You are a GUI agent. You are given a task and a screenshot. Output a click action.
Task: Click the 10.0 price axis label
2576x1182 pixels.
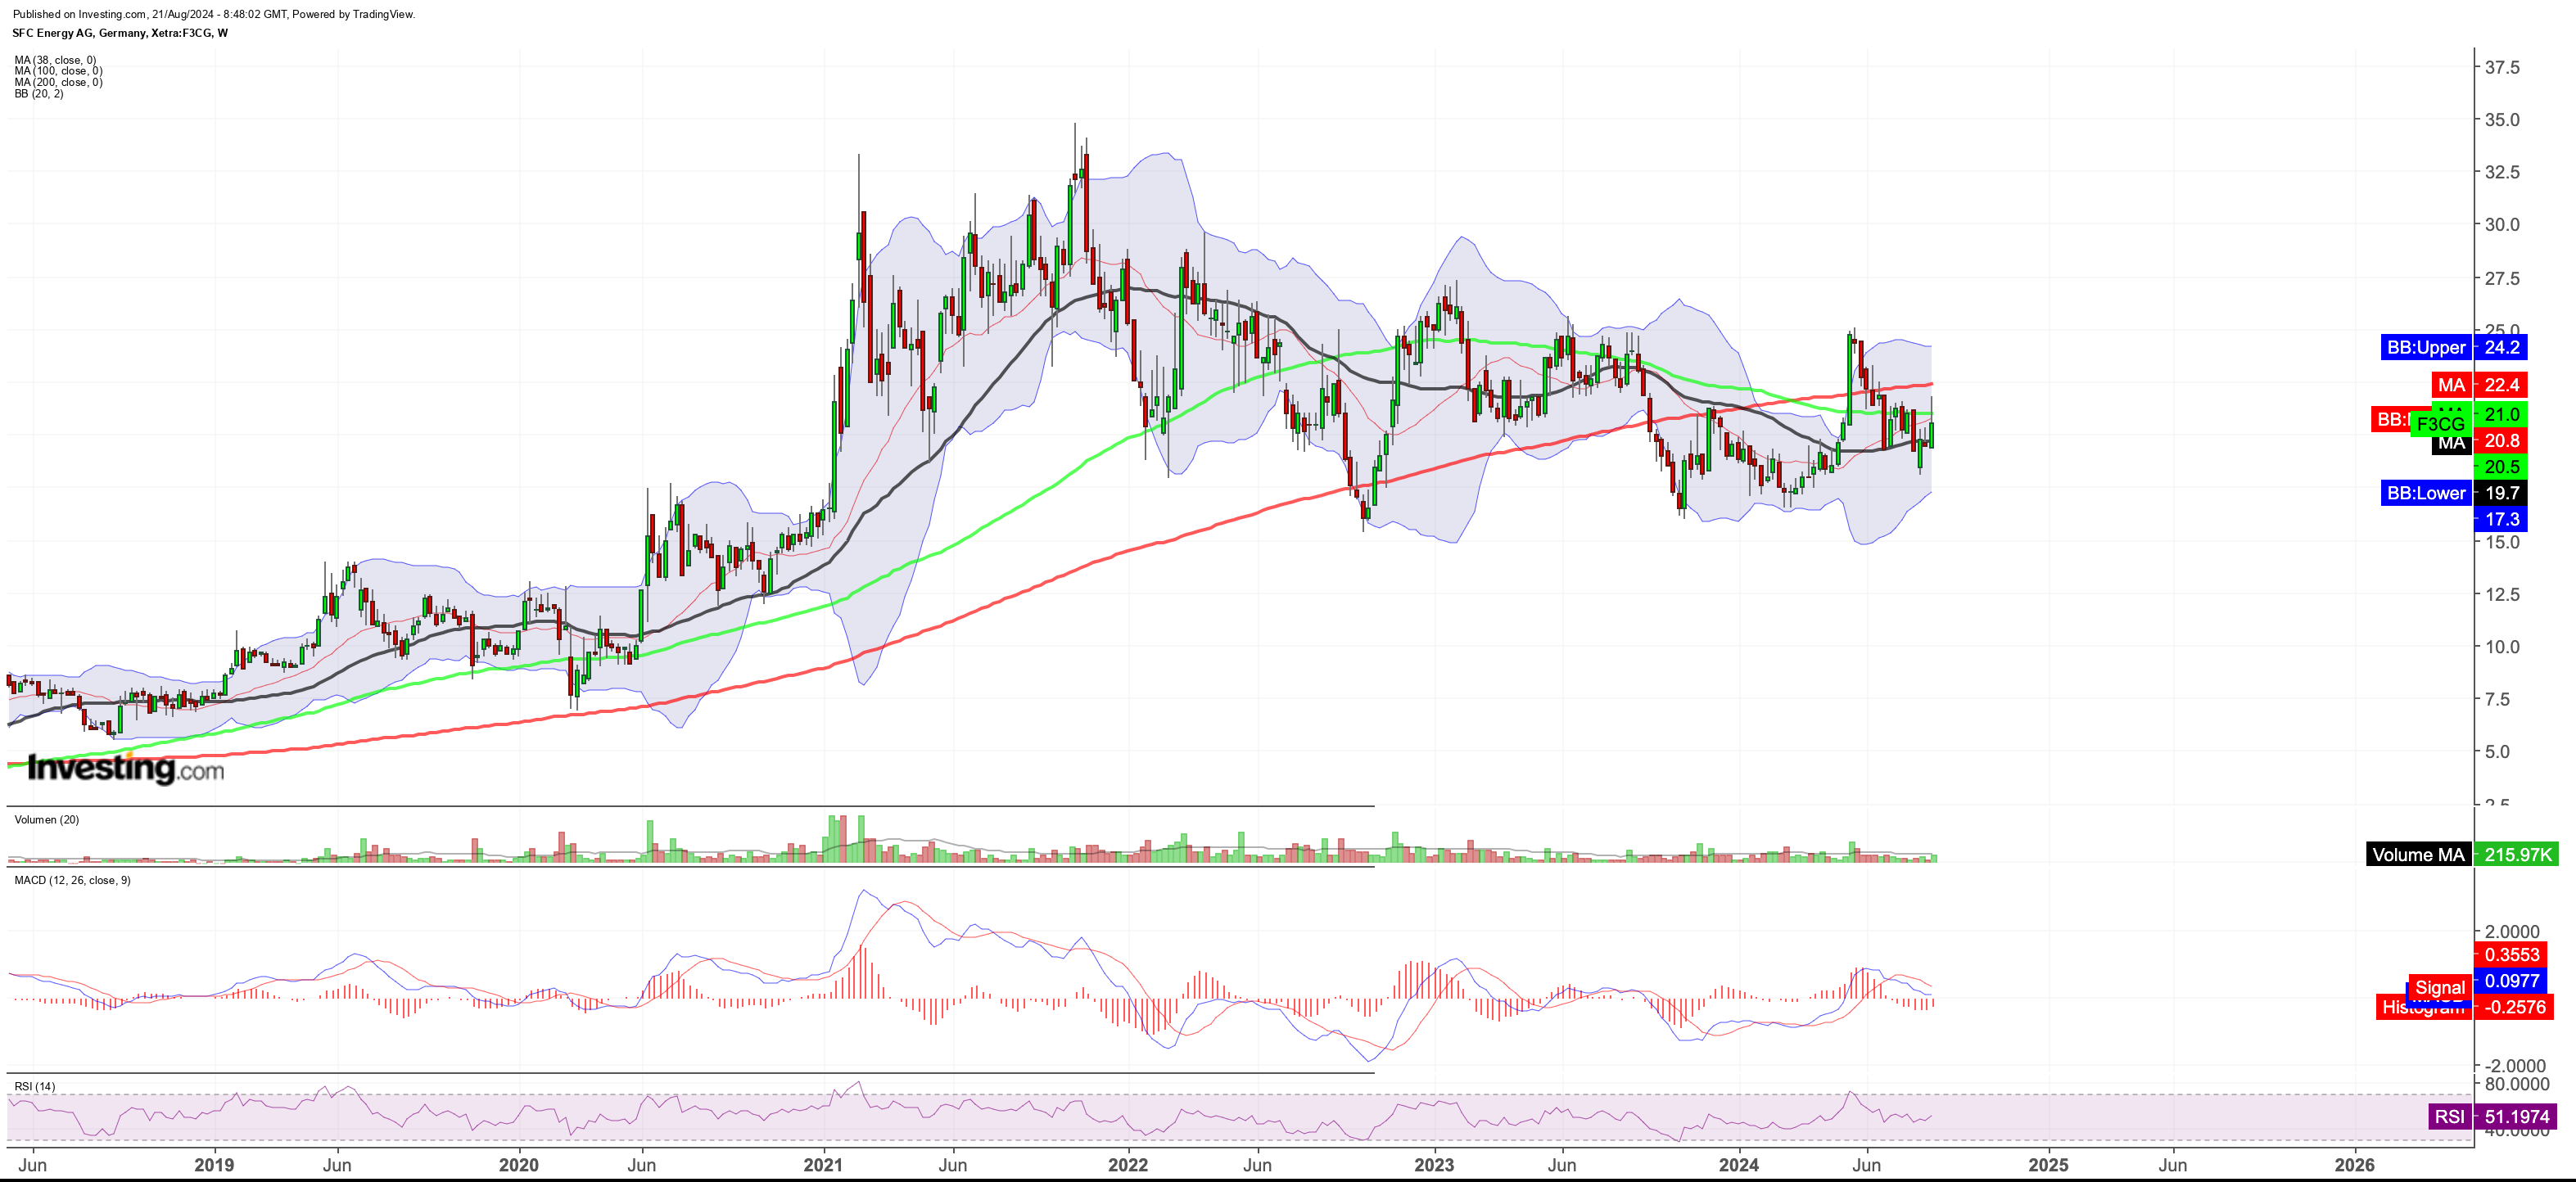click(x=2502, y=646)
